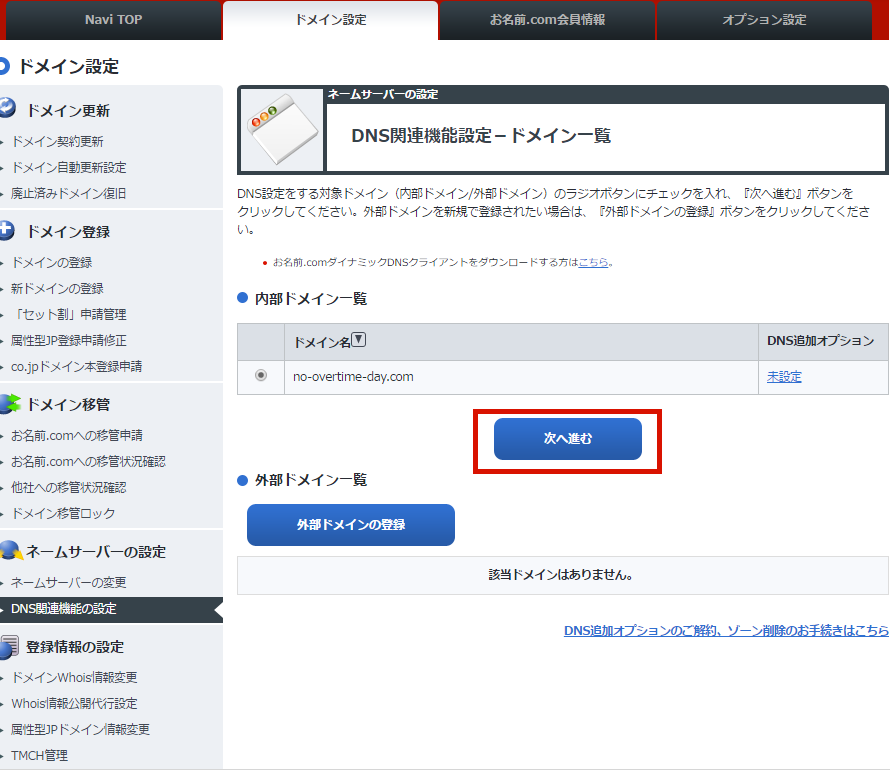Open 属性型JPドメイン情報変更 in sidebar
Screen dimensions: 890x770
80,730
